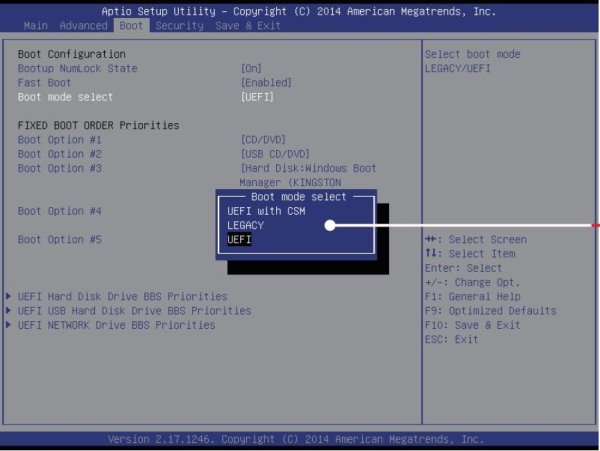Select Boot Option #3 row
The image size is (600, 451).
pos(59,168)
